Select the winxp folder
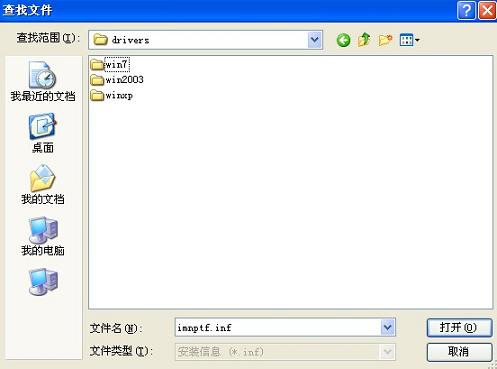 [x=112, y=95]
